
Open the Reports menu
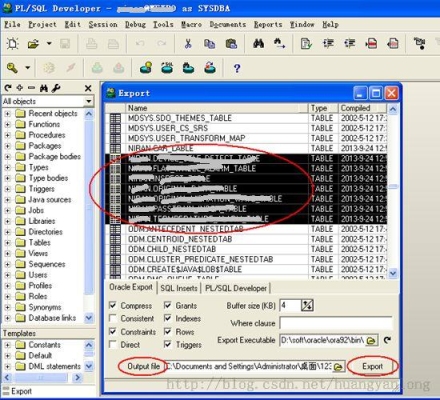(268, 25)
